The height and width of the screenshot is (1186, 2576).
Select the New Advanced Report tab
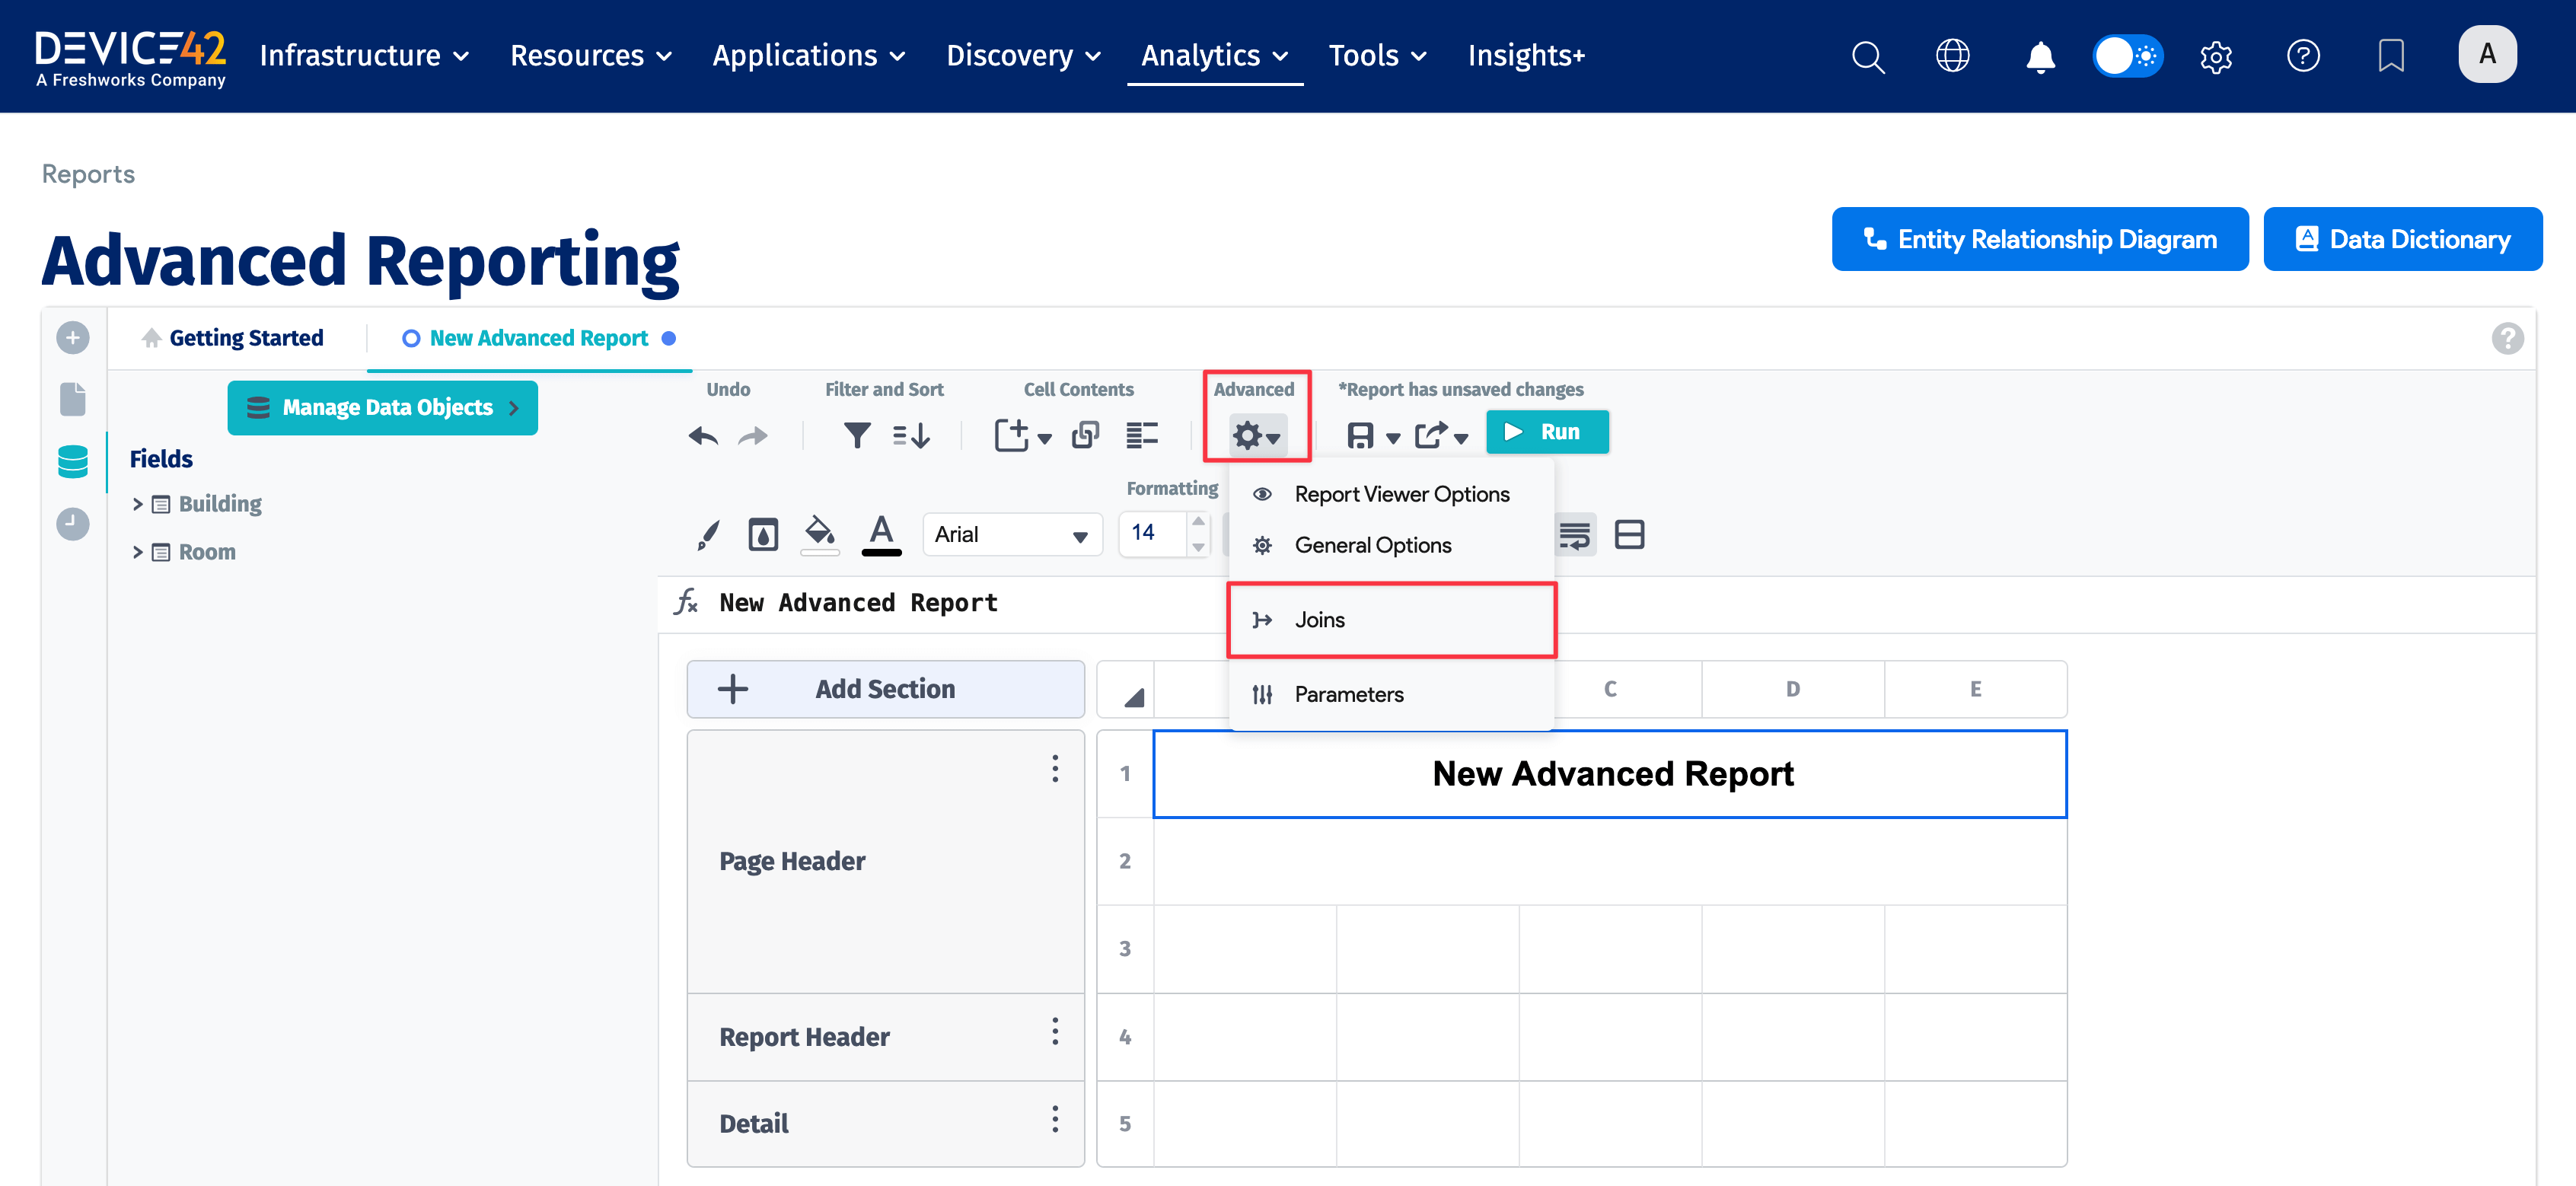tap(539, 338)
